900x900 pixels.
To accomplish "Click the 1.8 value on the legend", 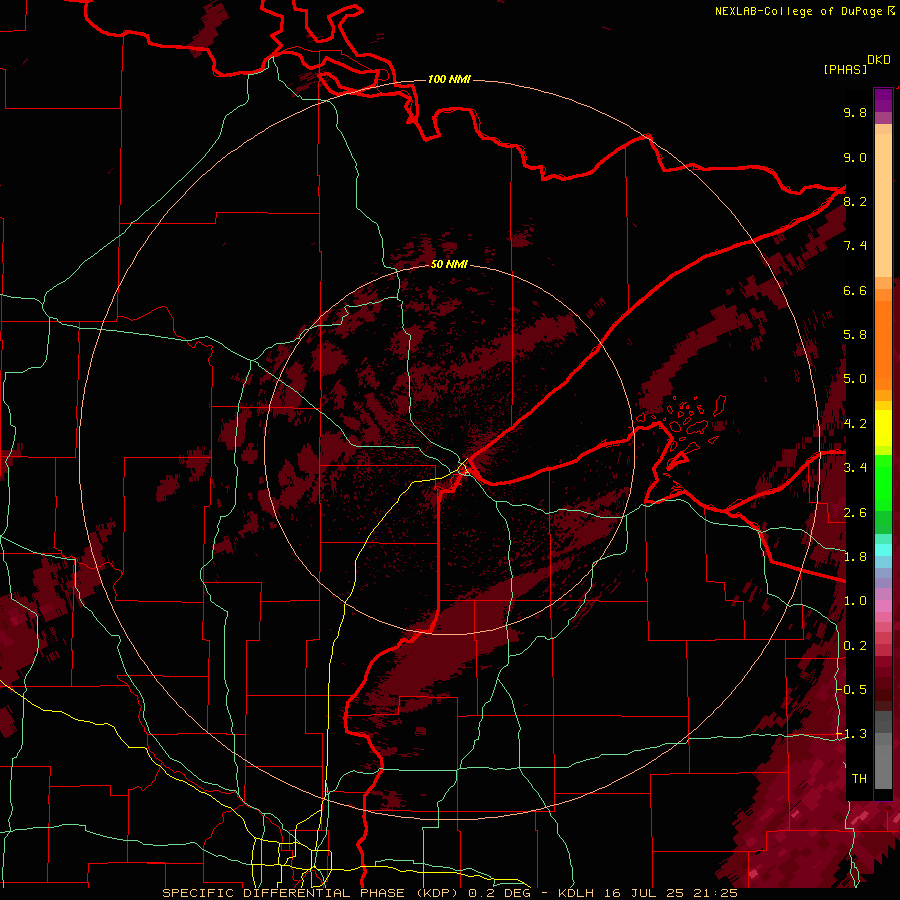I will pyautogui.click(x=855, y=557).
